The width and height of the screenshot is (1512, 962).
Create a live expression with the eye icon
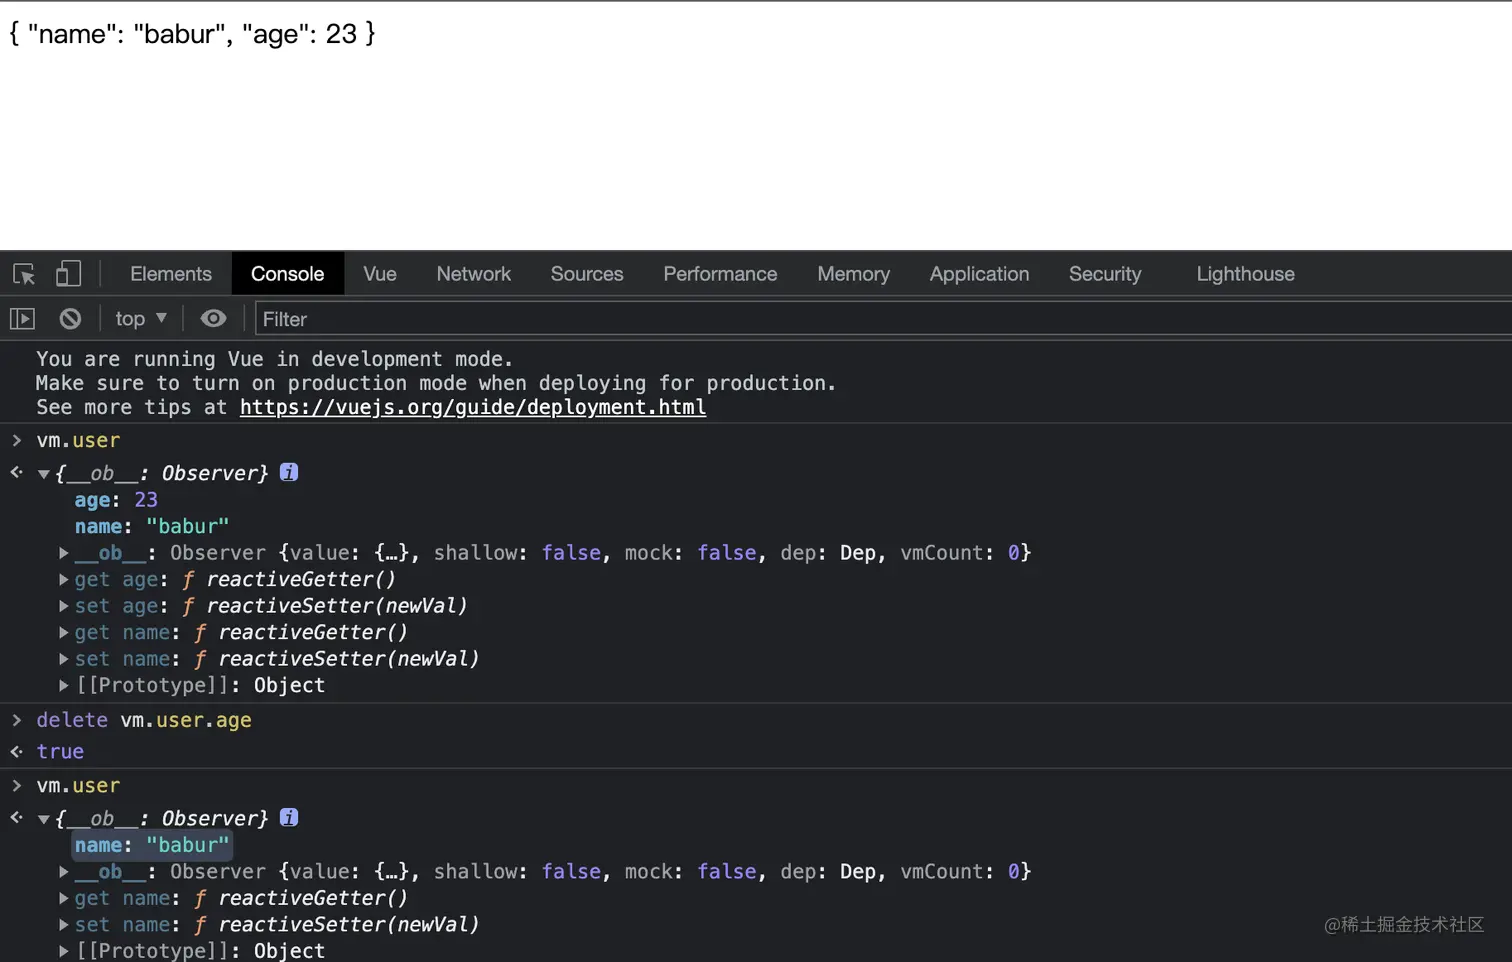pos(213,319)
